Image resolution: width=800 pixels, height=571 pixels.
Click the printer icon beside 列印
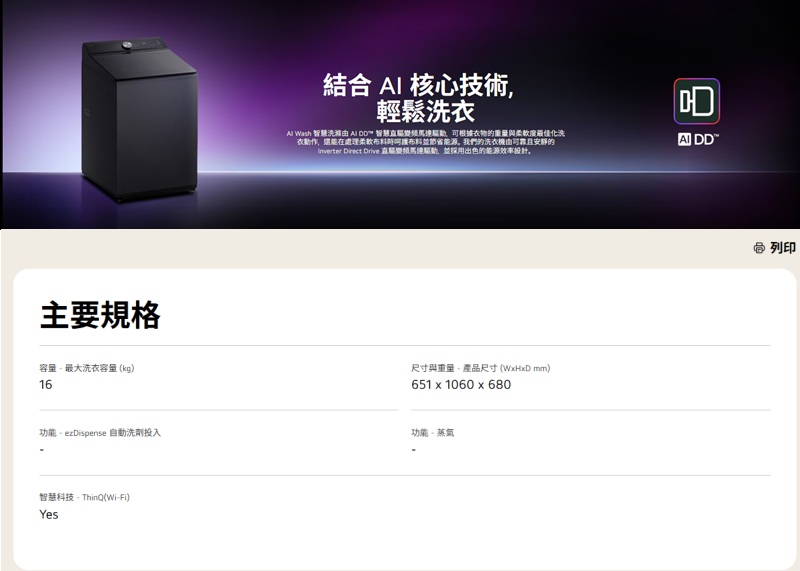(x=759, y=248)
